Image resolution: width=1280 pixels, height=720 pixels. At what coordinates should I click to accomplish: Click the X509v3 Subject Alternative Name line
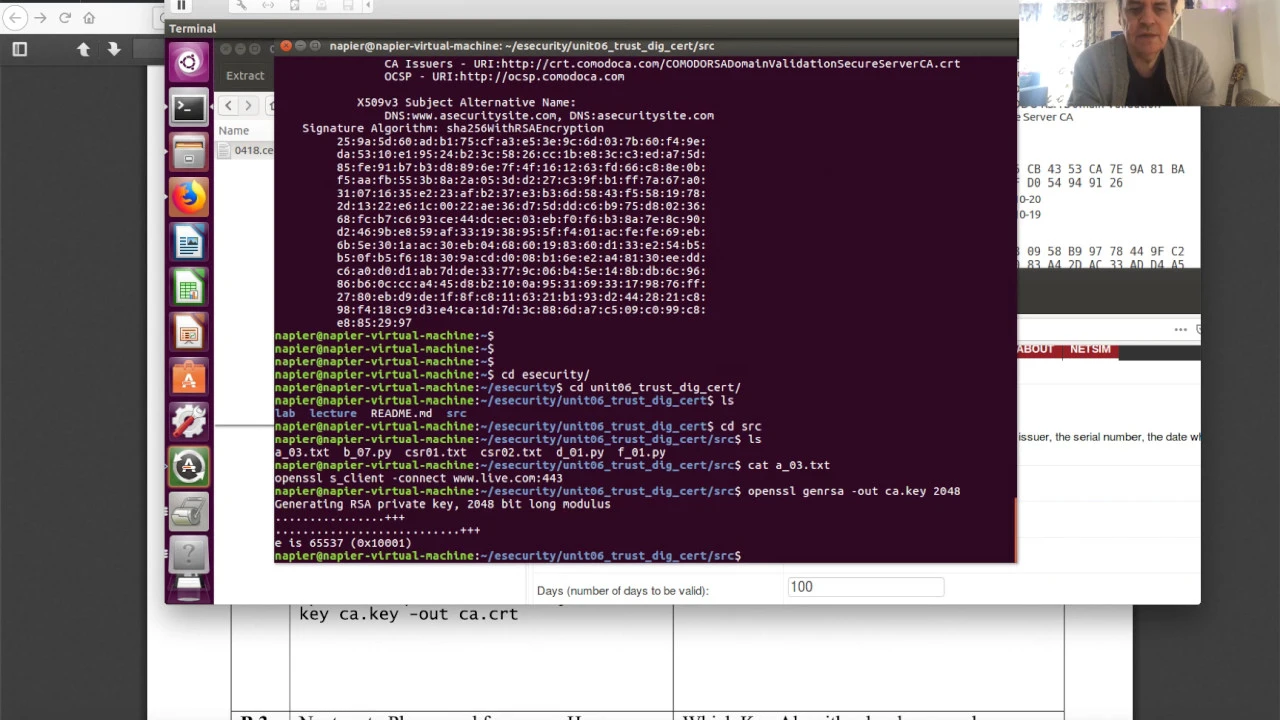466,102
